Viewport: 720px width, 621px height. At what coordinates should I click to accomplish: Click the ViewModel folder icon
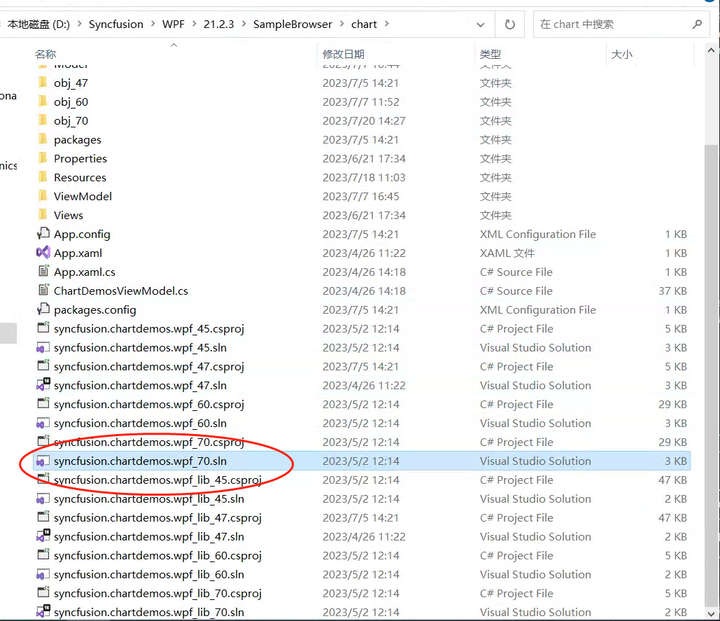[x=43, y=196]
